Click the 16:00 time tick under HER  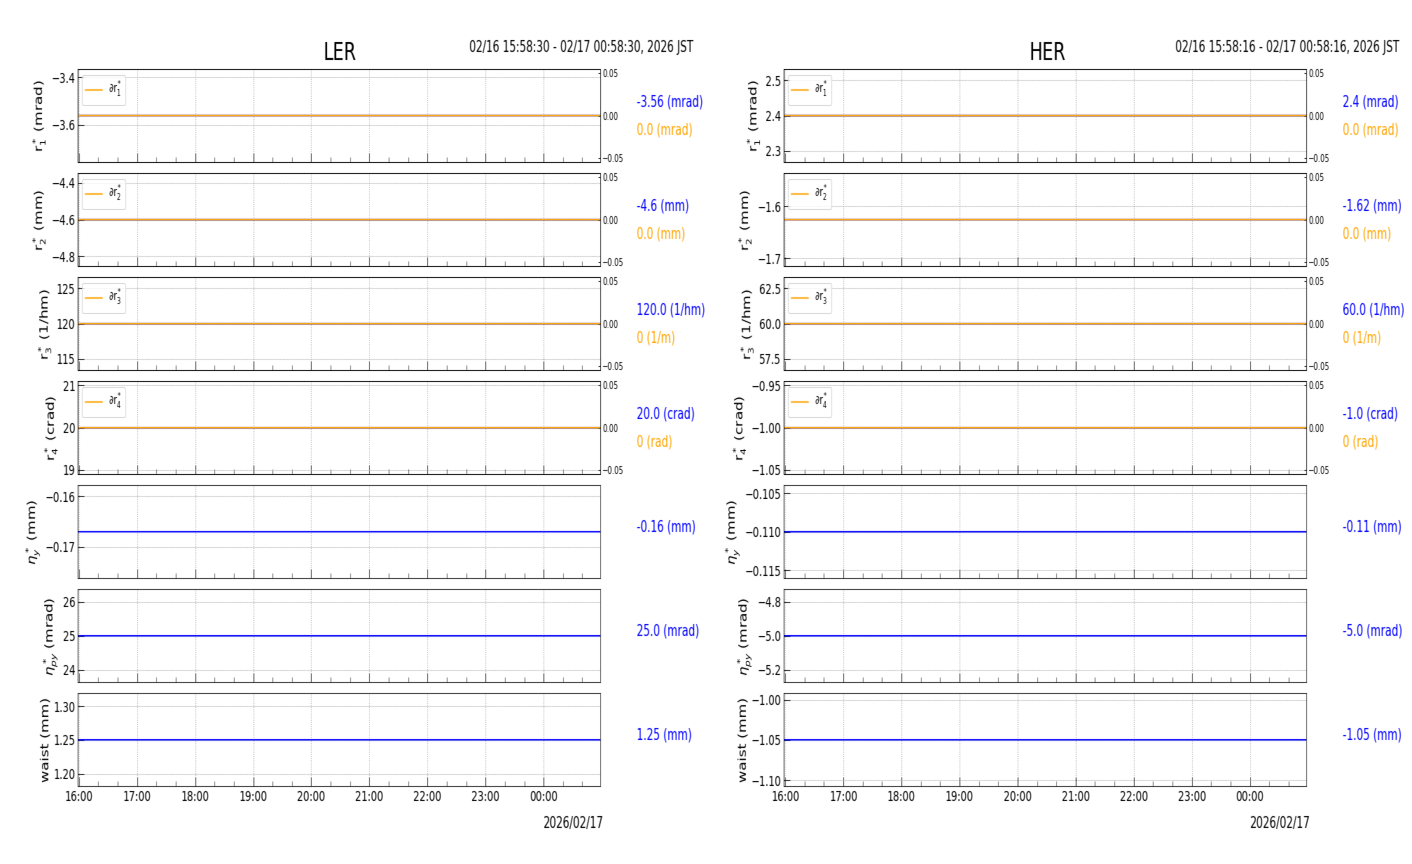[x=785, y=797]
